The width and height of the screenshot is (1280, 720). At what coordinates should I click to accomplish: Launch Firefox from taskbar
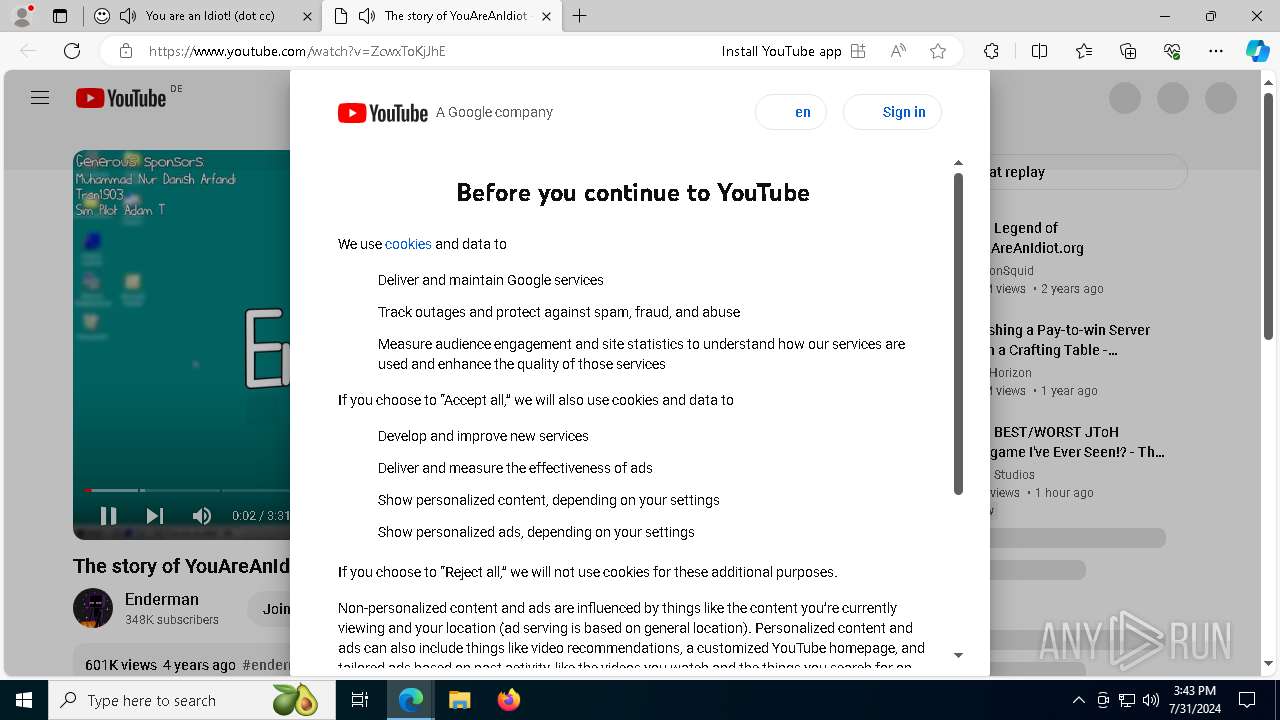click(508, 700)
